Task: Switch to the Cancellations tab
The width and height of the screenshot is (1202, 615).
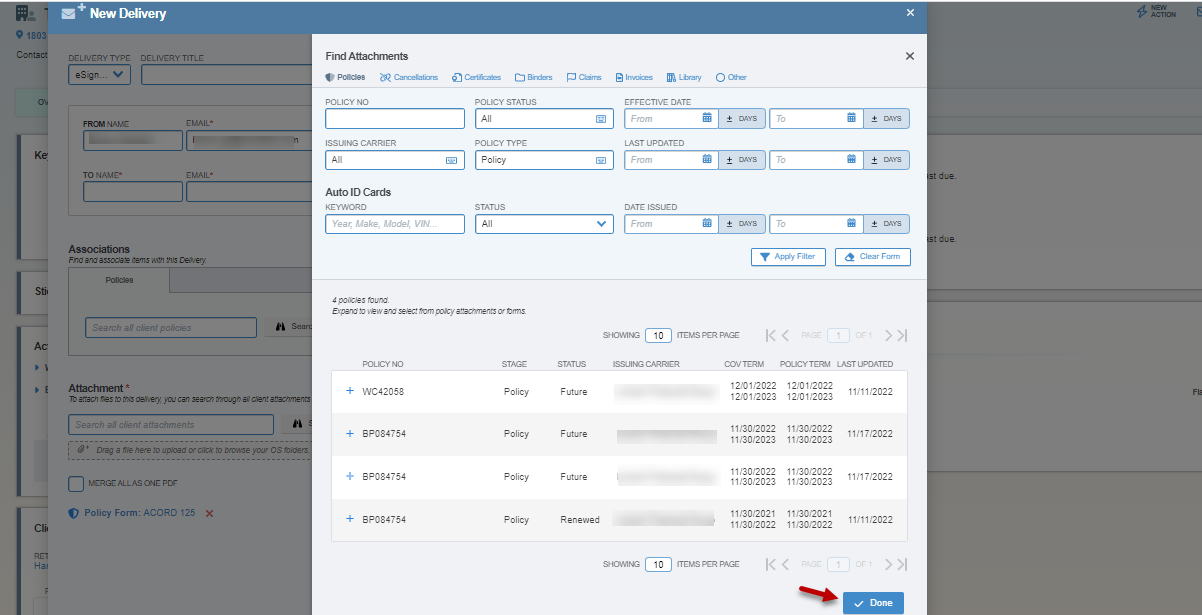Action: 409,77
